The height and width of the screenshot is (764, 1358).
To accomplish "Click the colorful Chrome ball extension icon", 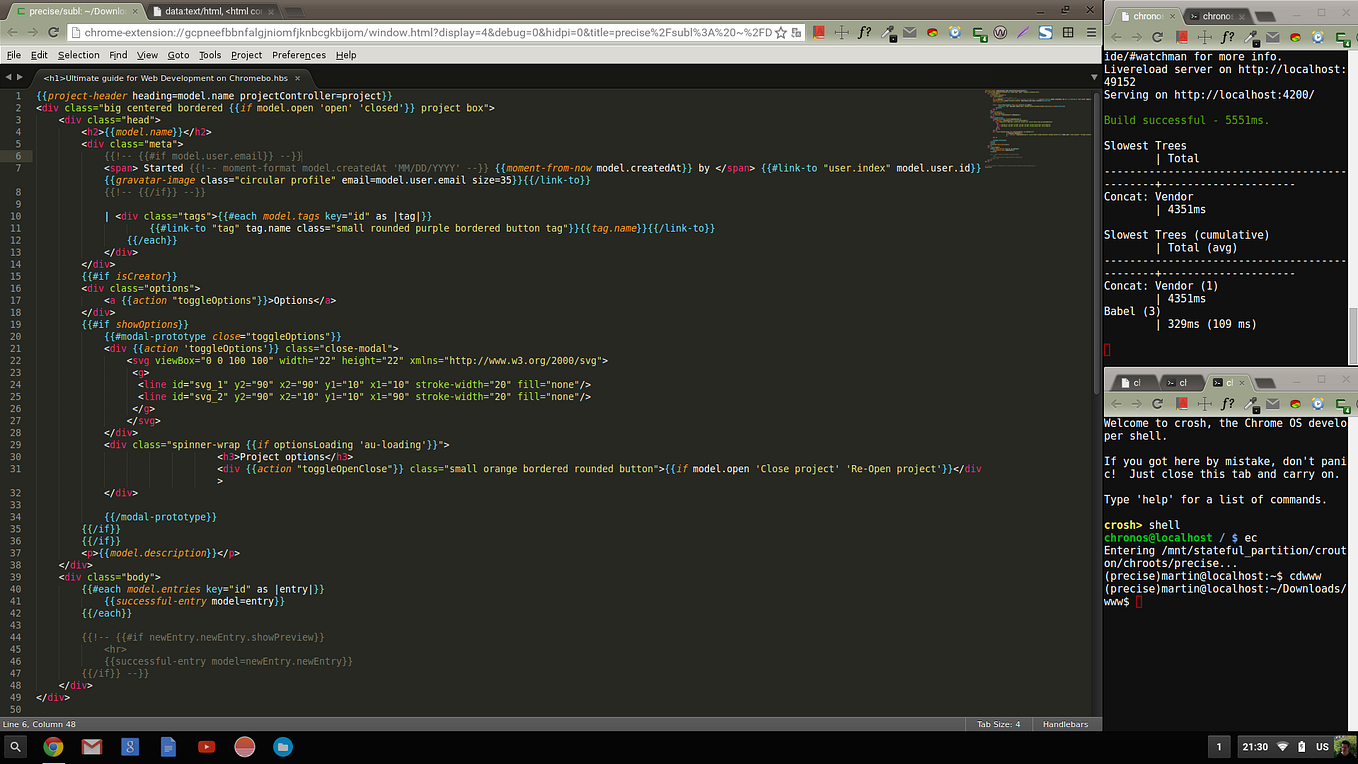I will coord(933,33).
